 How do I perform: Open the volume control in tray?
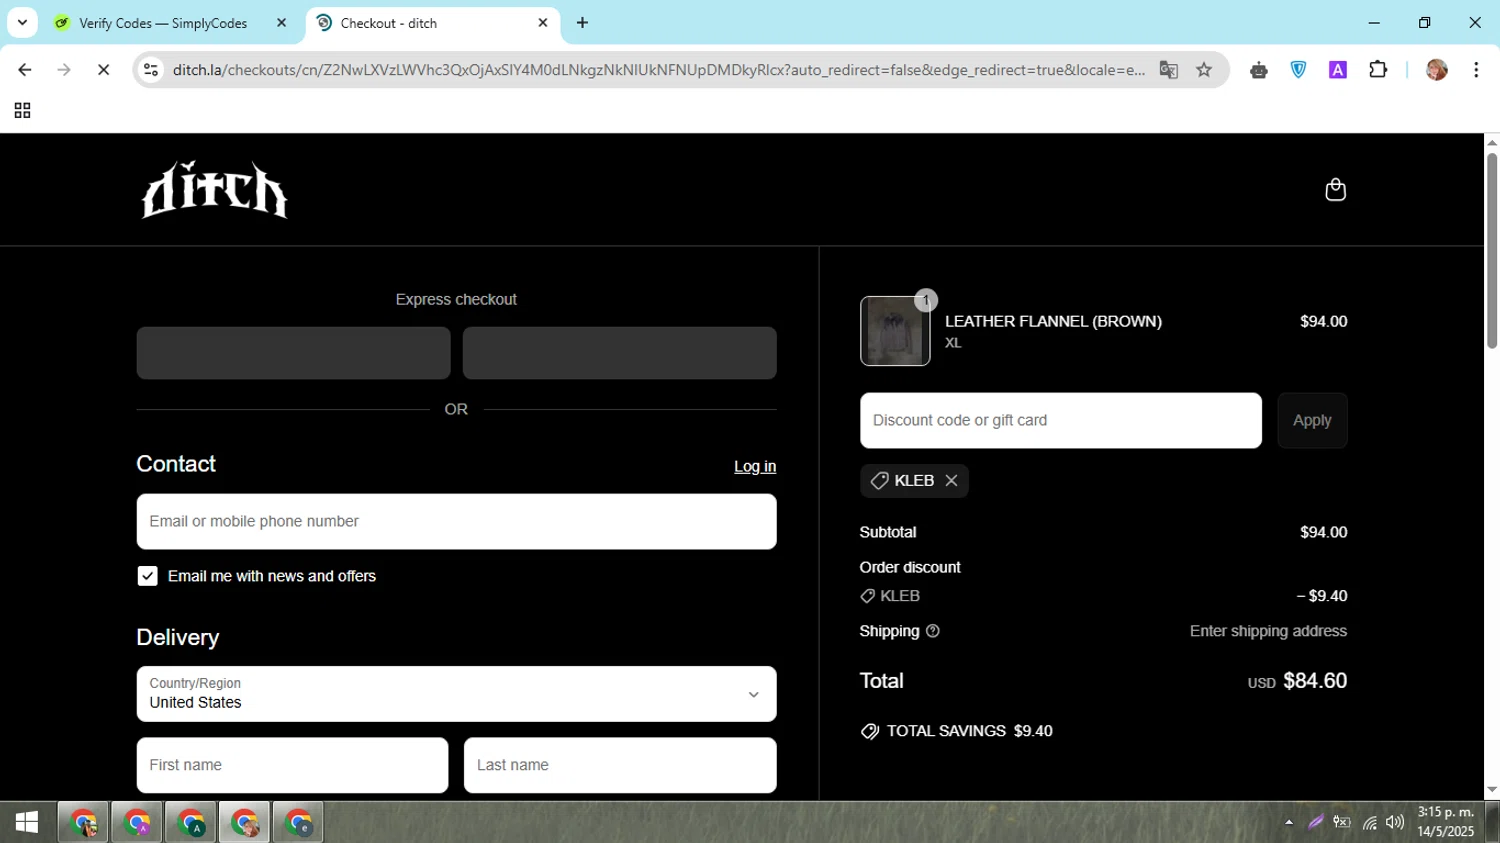[x=1395, y=823]
